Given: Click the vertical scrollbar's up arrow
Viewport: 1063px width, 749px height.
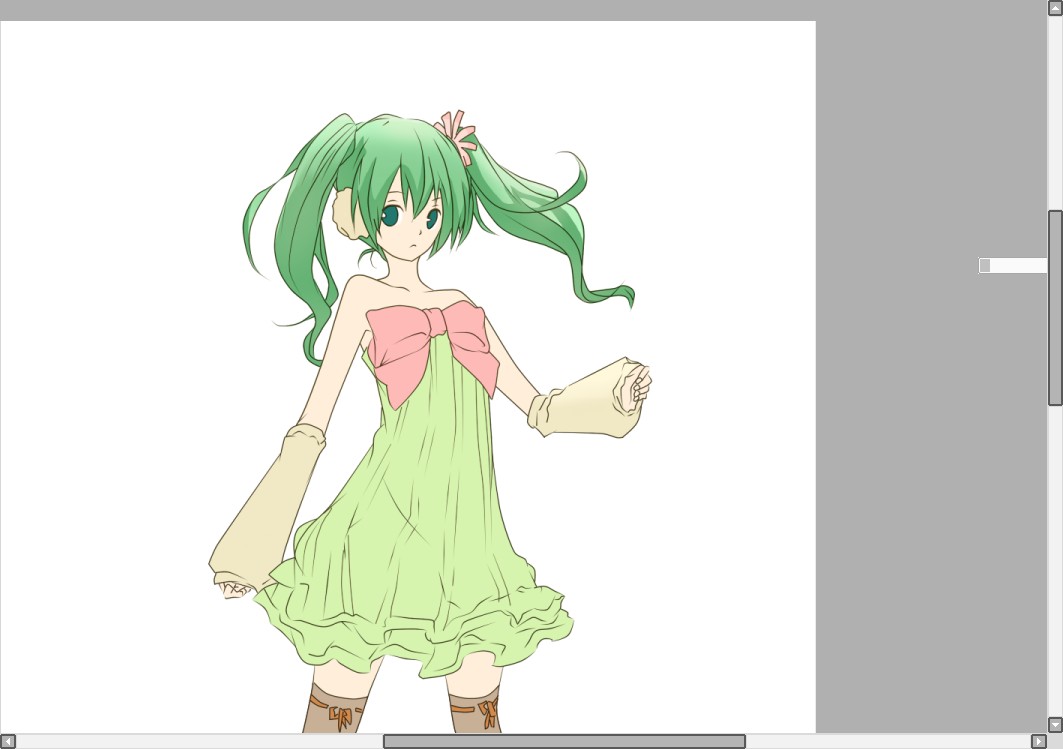Looking at the screenshot, I should [x=1055, y=7].
